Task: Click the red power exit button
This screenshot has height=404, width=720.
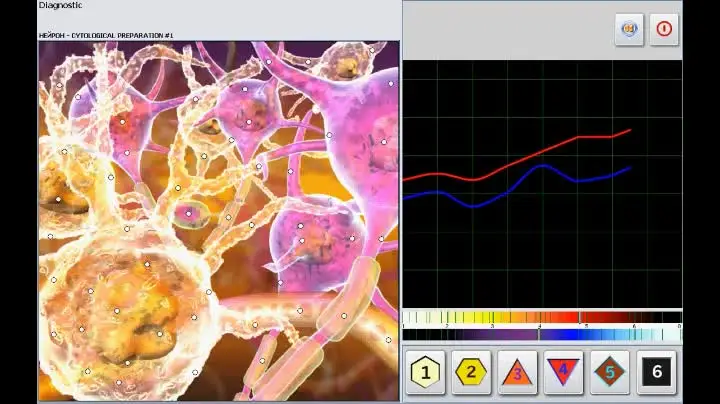Action: click(x=664, y=29)
